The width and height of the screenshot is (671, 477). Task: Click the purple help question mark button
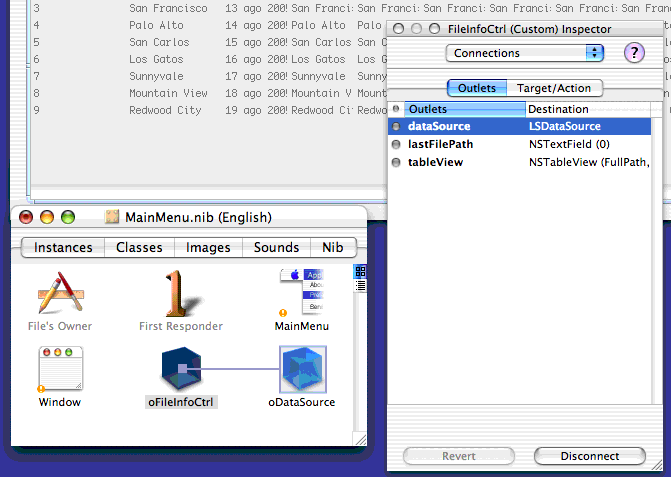click(634, 53)
